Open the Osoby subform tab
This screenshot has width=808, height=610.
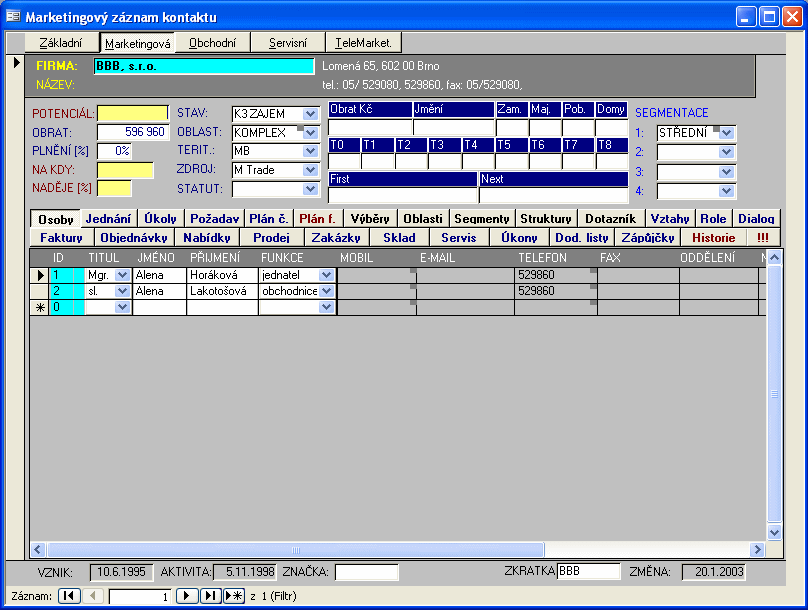click(x=56, y=219)
